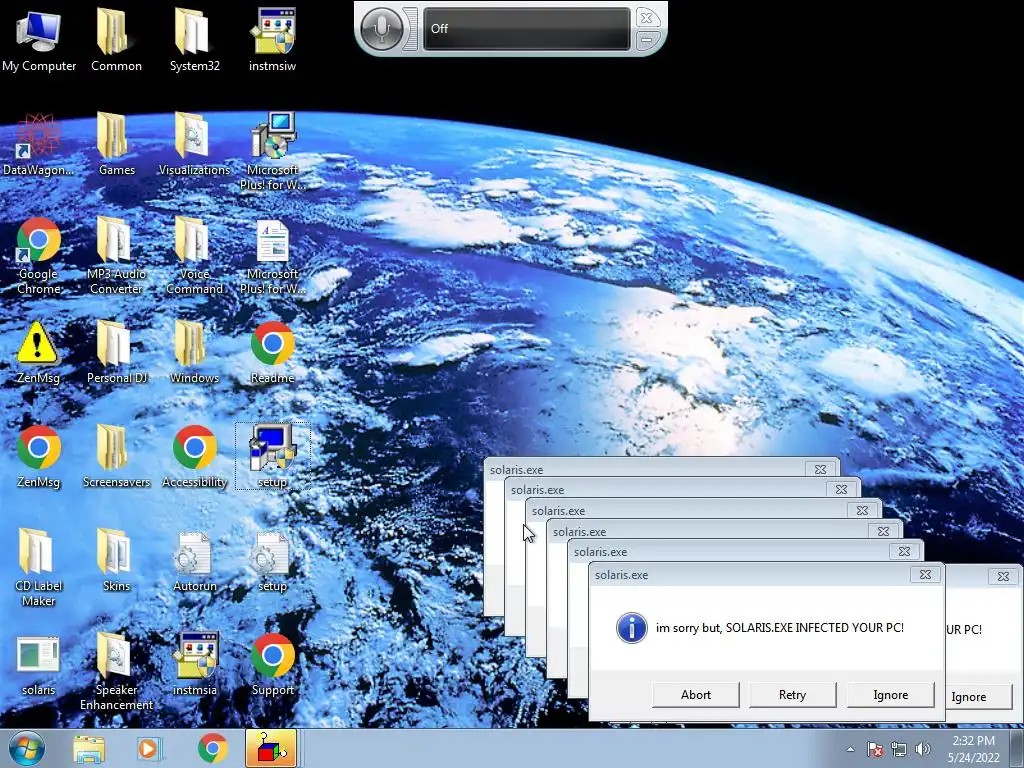Select the CD Label Maker folder
Image resolution: width=1024 pixels, height=768 pixels.
pos(39,567)
